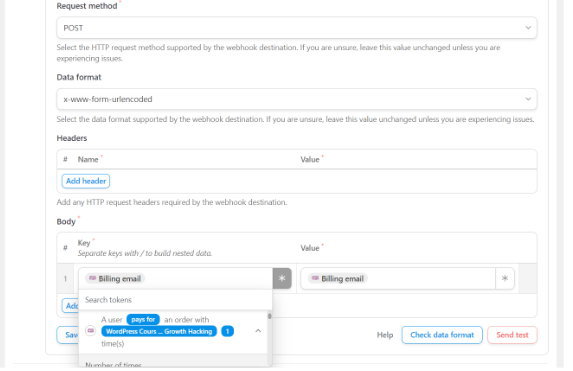Collapse the trigger token group chevron
This screenshot has width=573, height=371.
tap(258, 331)
